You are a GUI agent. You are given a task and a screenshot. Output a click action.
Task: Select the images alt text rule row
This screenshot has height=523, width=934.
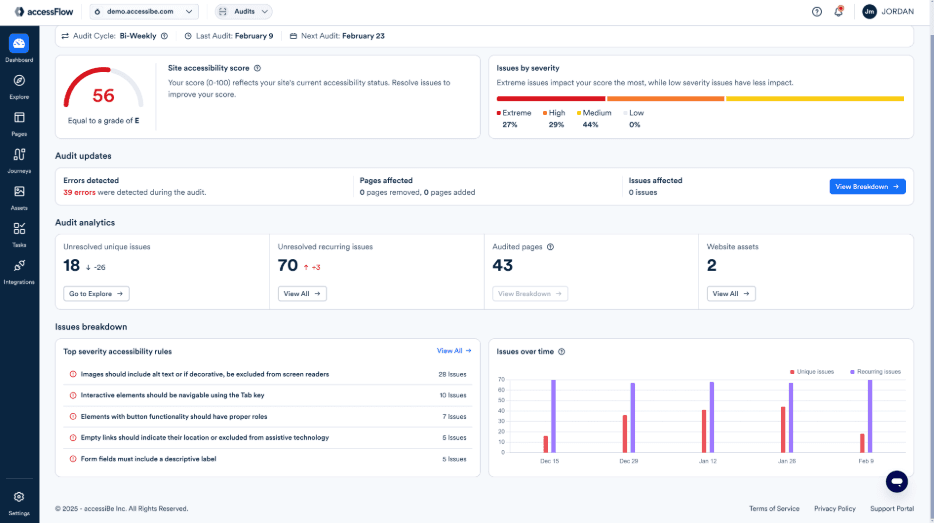(x=267, y=374)
